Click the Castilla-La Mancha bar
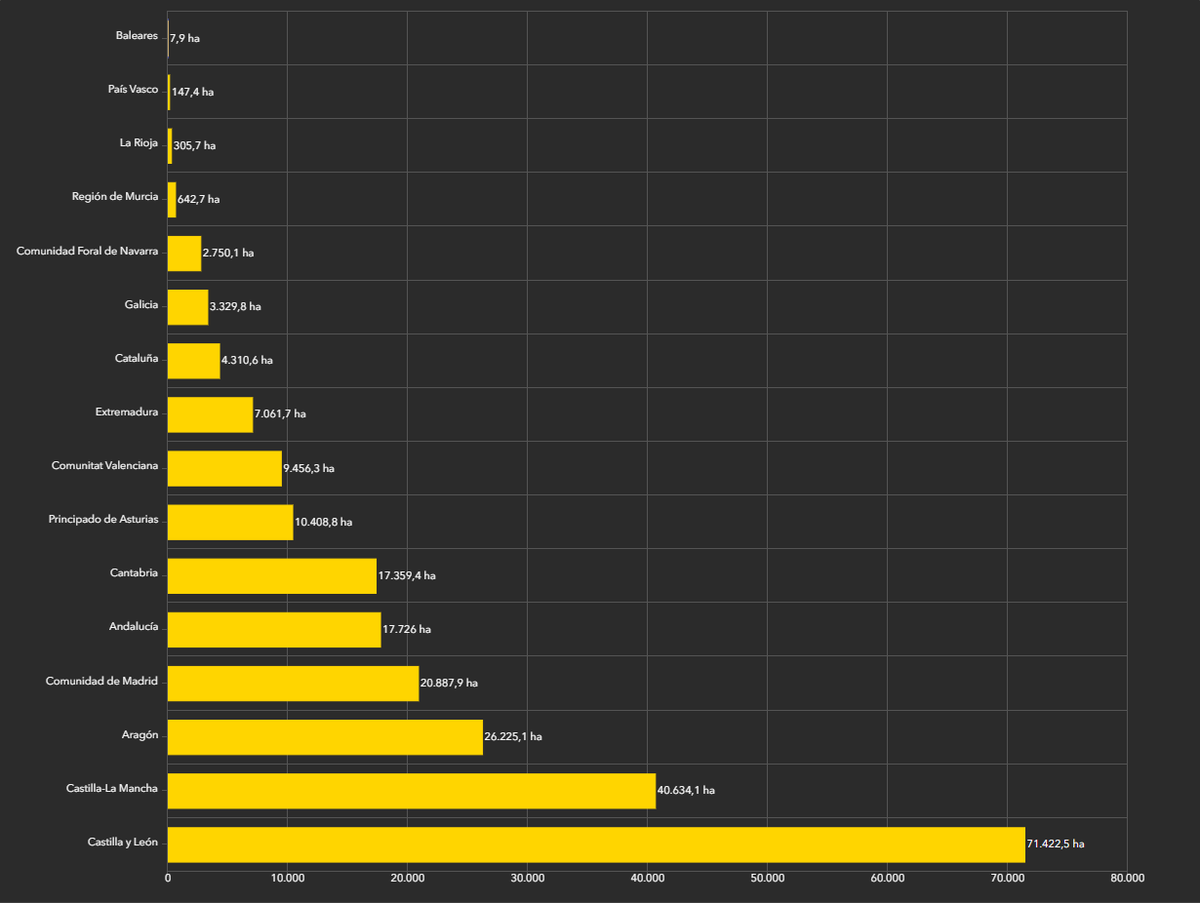Viewport: 1200px width, 903px height. (x=412, y=790)
